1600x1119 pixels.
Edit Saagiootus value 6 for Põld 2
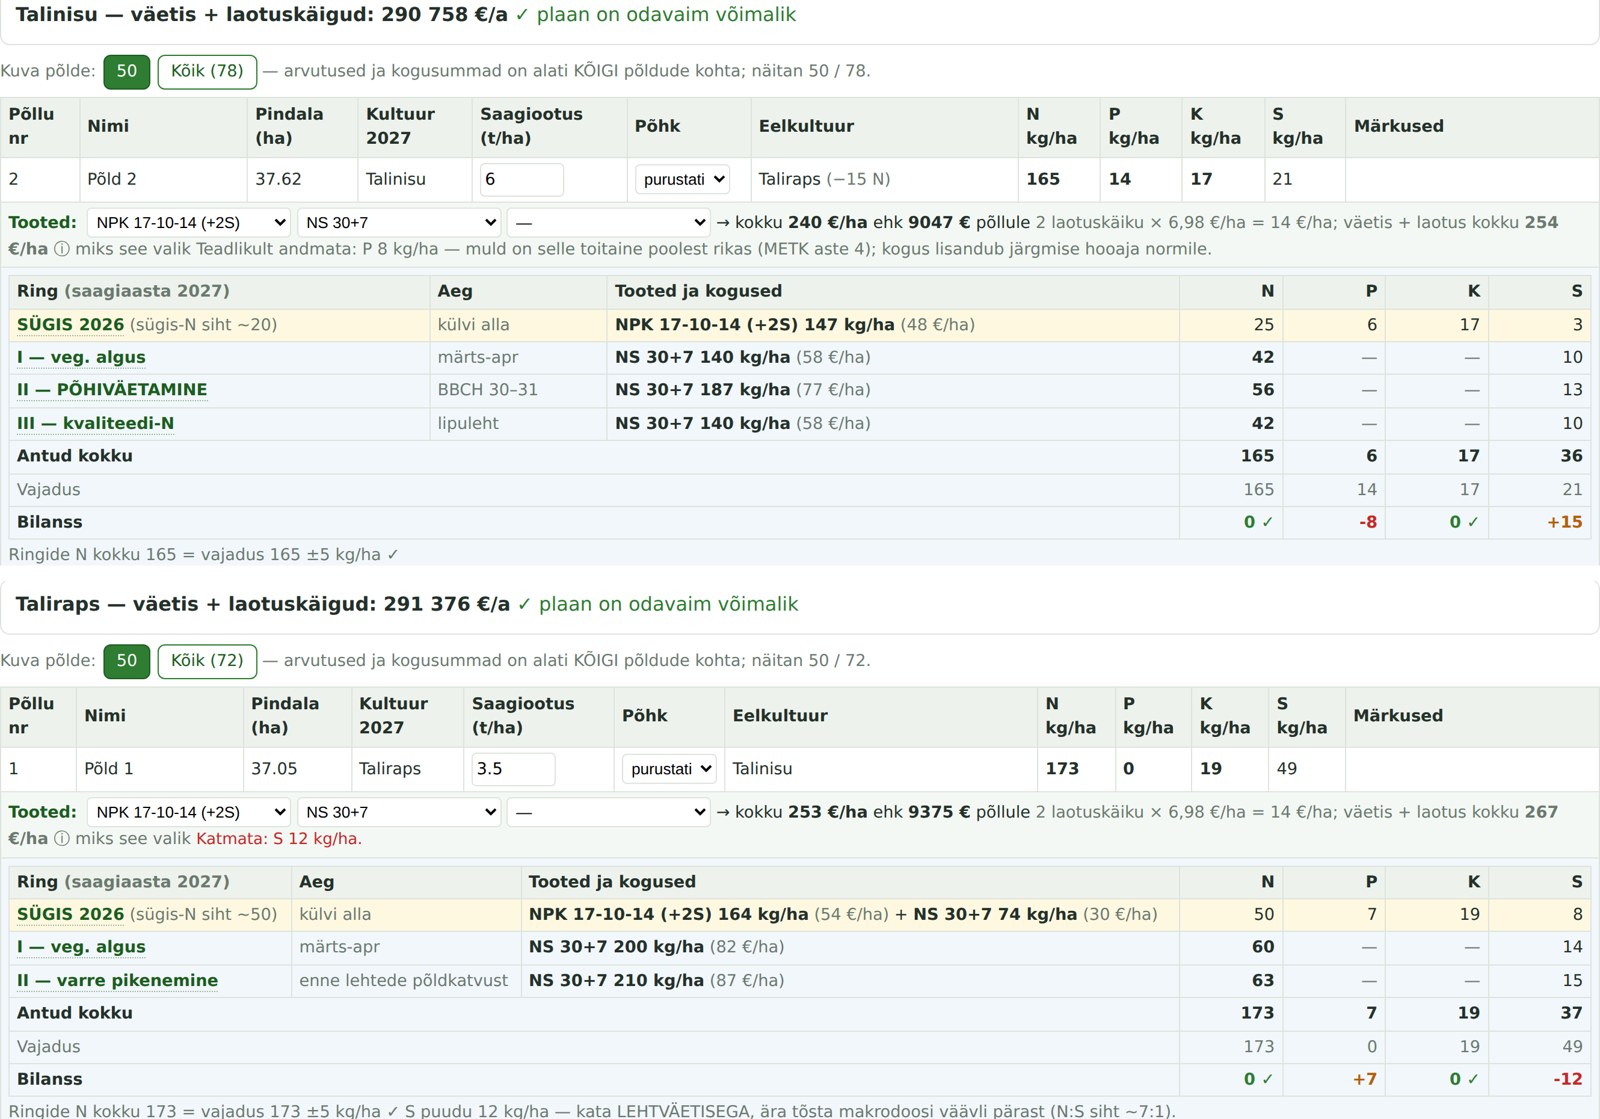(x=522, y=180)
